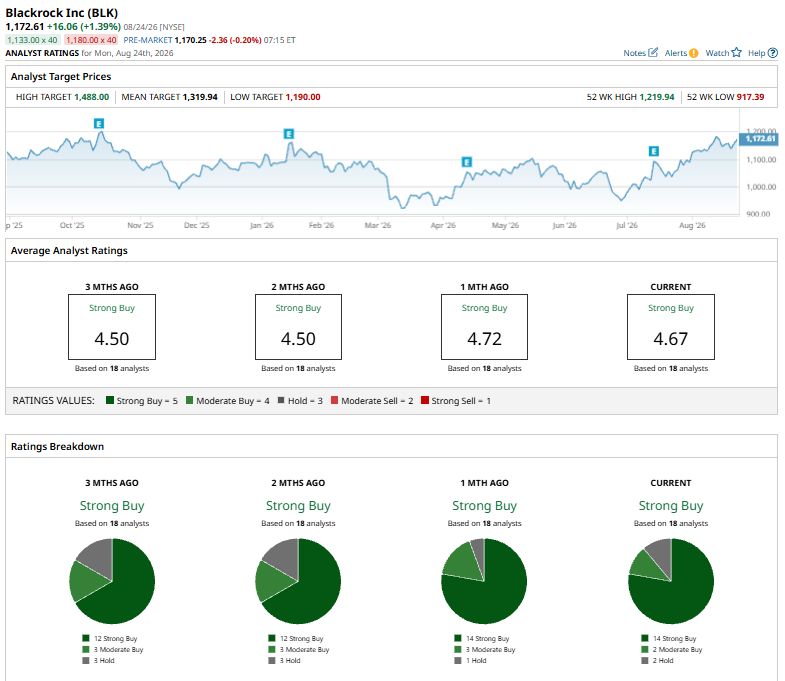Image resolution: width=785 pixels, height=681 pixels.
Task: Click the 2 MTHS AGO pie chart
Action: (x=298, y=581)
